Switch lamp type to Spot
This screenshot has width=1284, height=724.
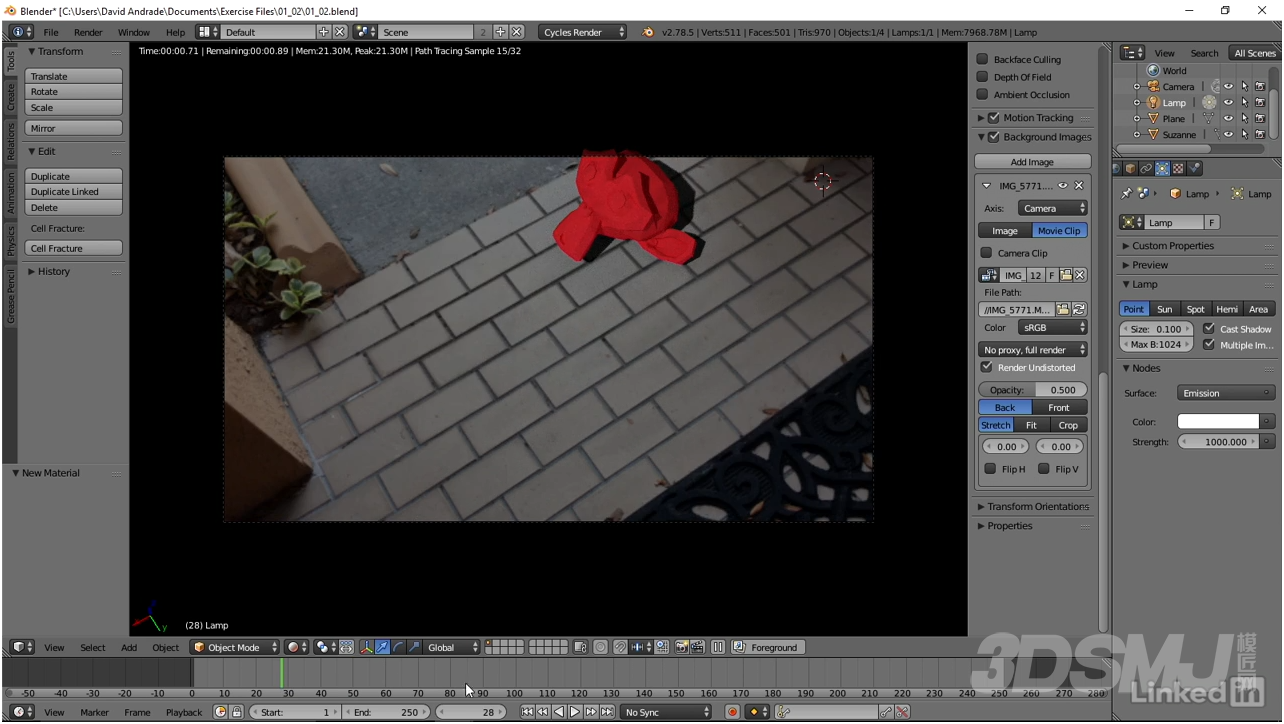(1195, 309)
